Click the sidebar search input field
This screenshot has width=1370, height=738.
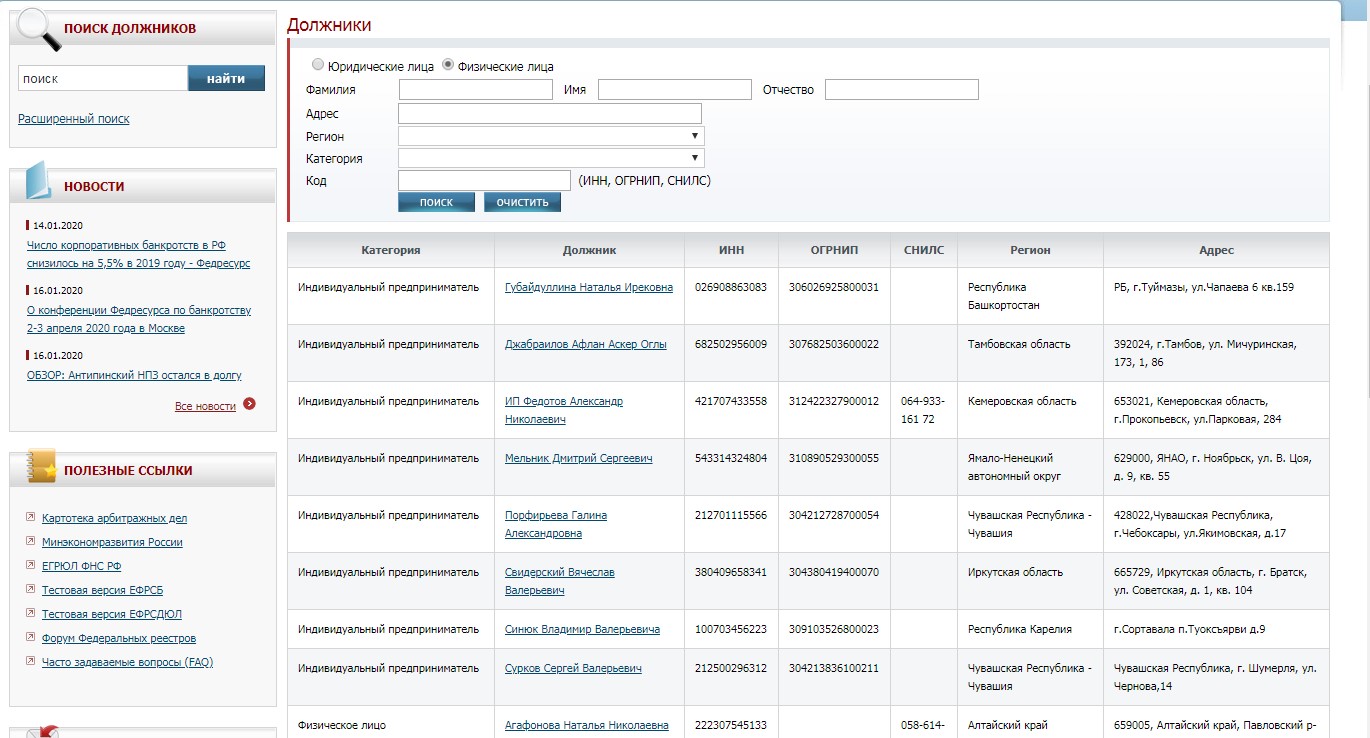point(102,78)
